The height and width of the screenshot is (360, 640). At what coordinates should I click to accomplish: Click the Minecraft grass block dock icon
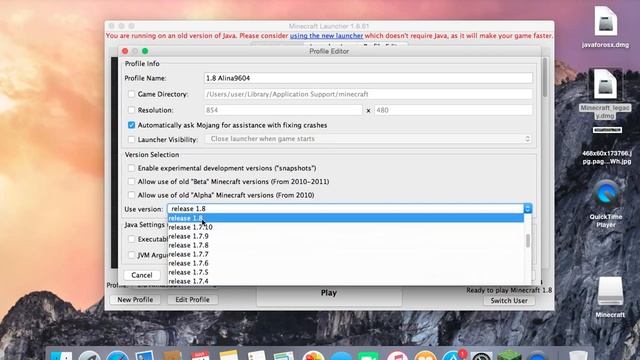(x=509, y=355)
